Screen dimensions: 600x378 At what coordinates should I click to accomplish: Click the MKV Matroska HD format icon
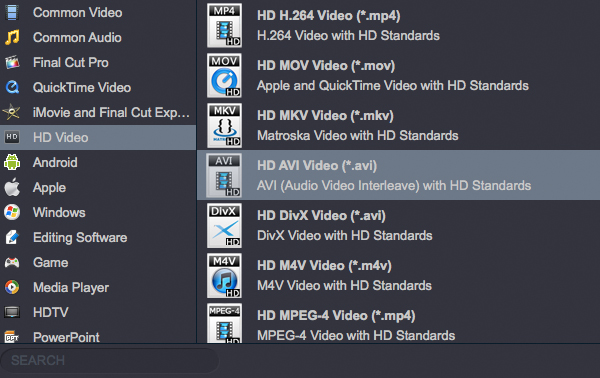point(224,125)
